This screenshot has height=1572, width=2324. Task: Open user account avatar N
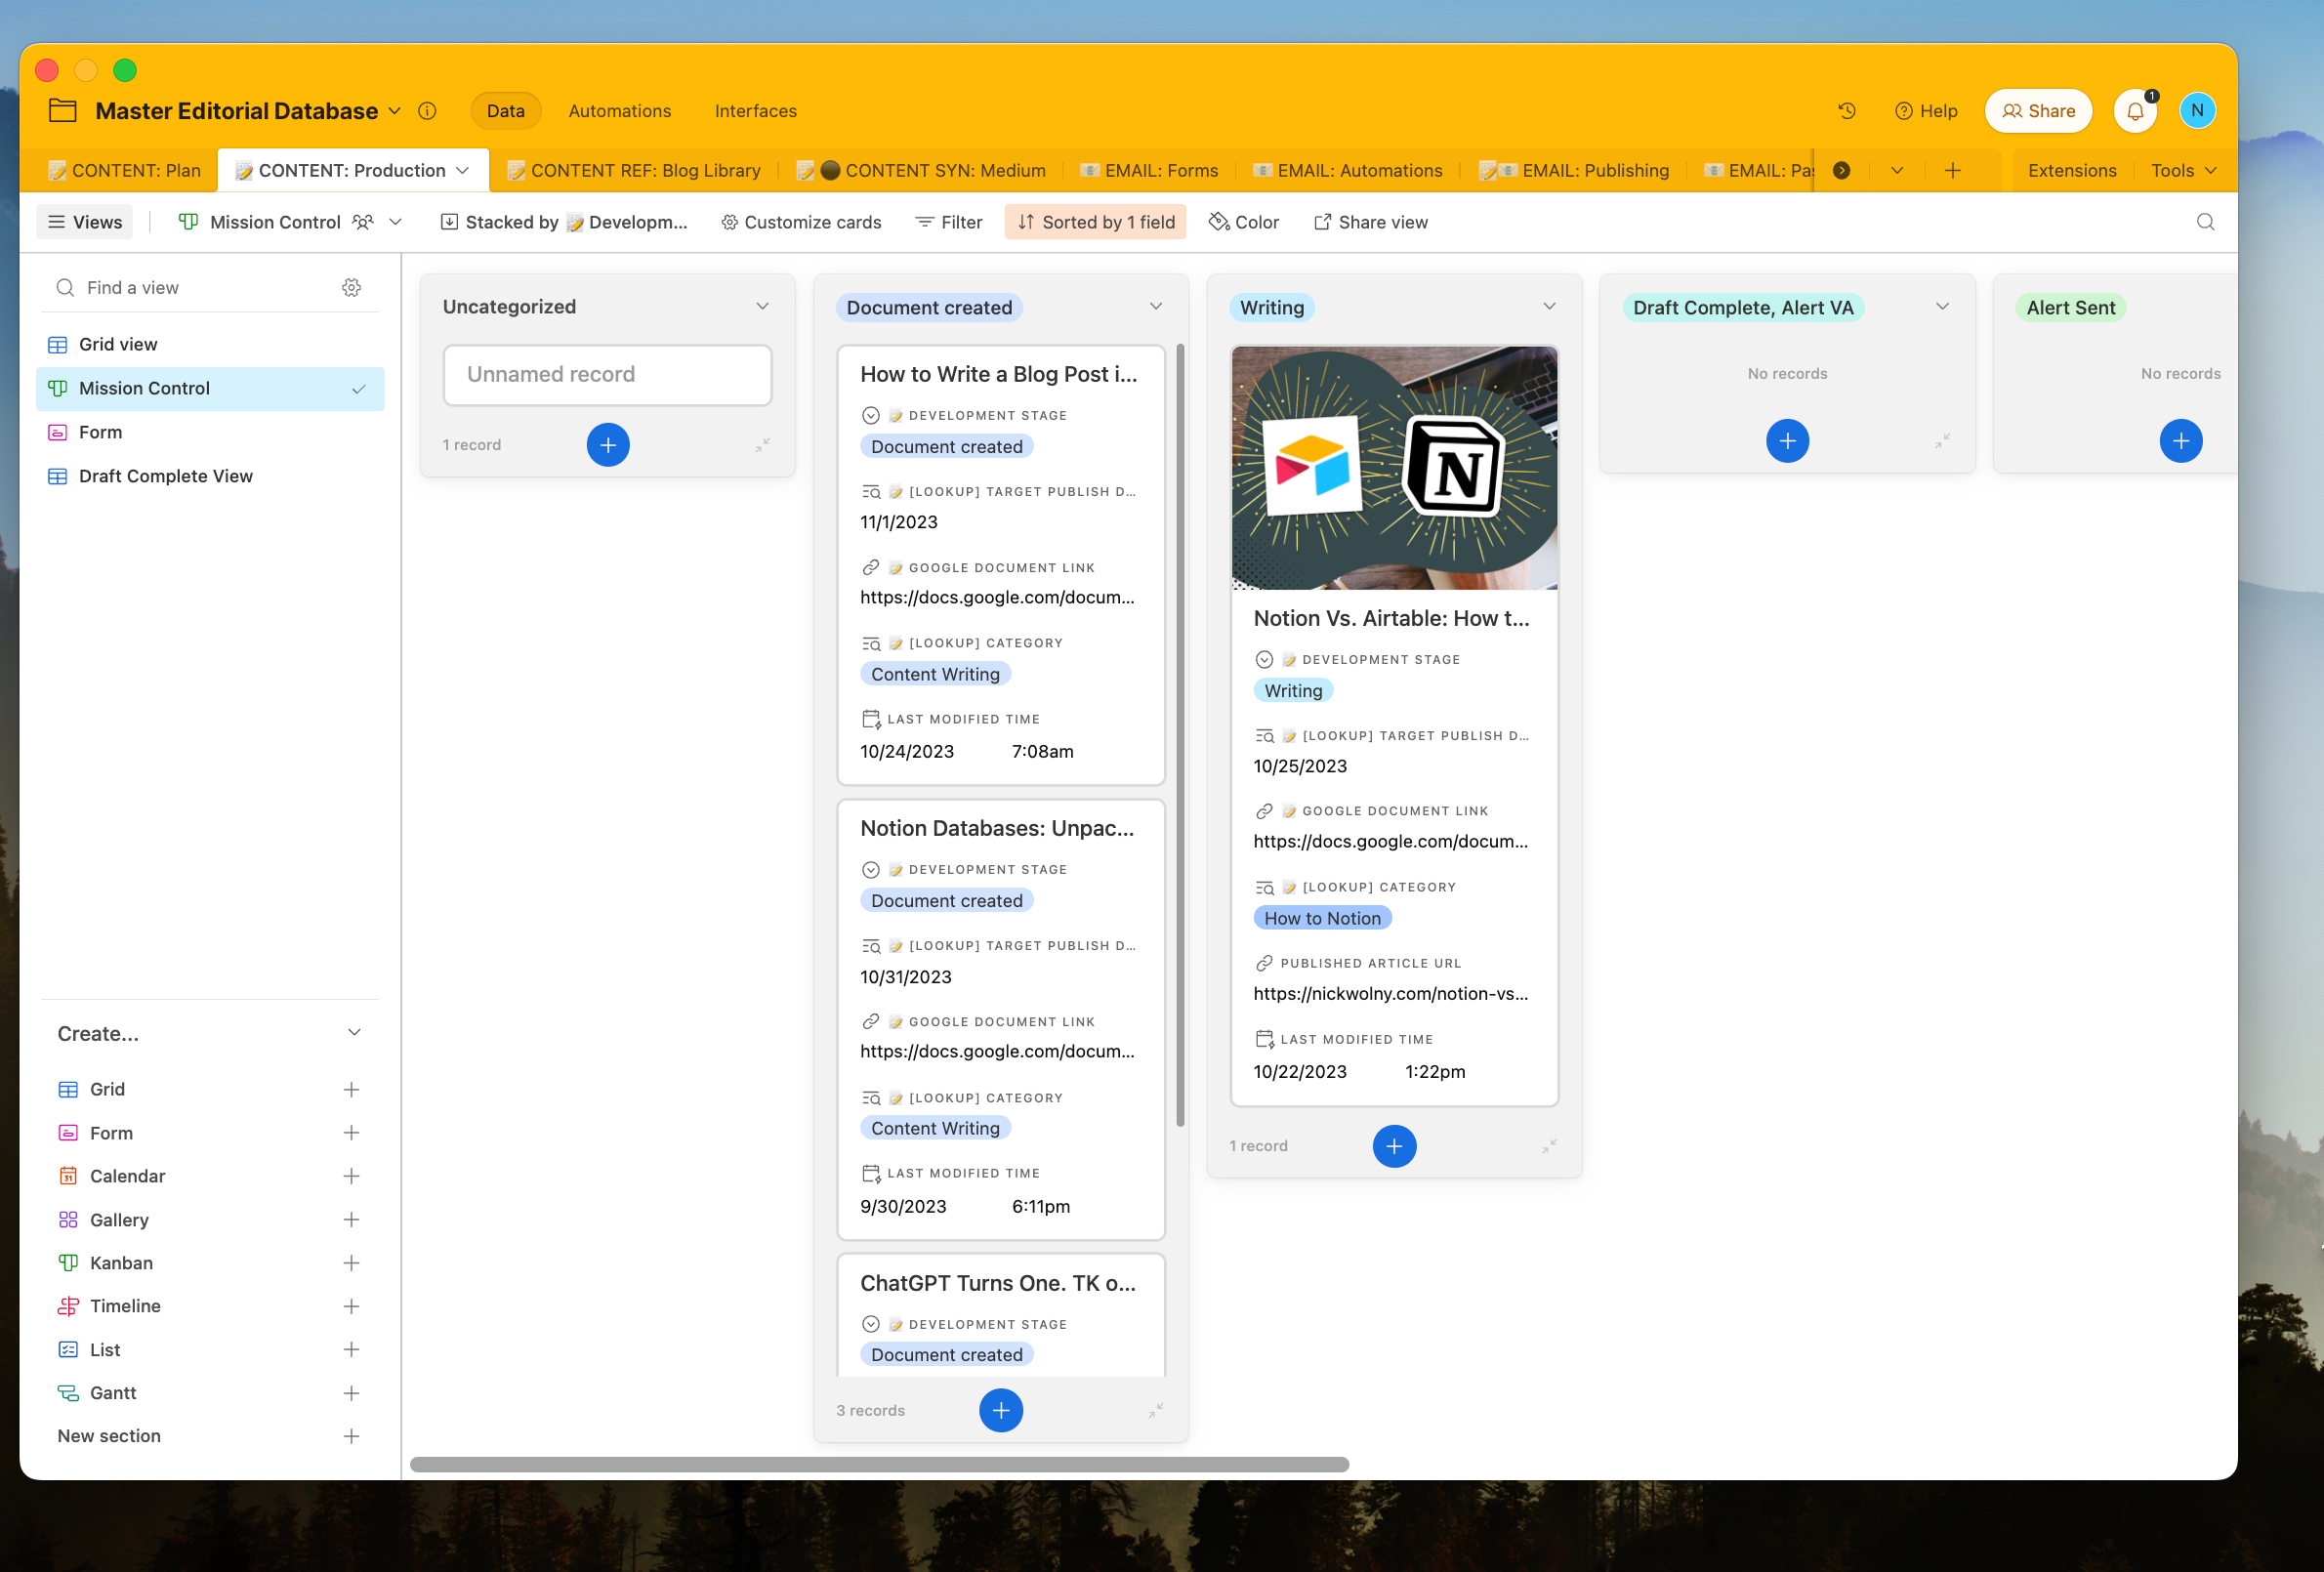[2196, 111]
